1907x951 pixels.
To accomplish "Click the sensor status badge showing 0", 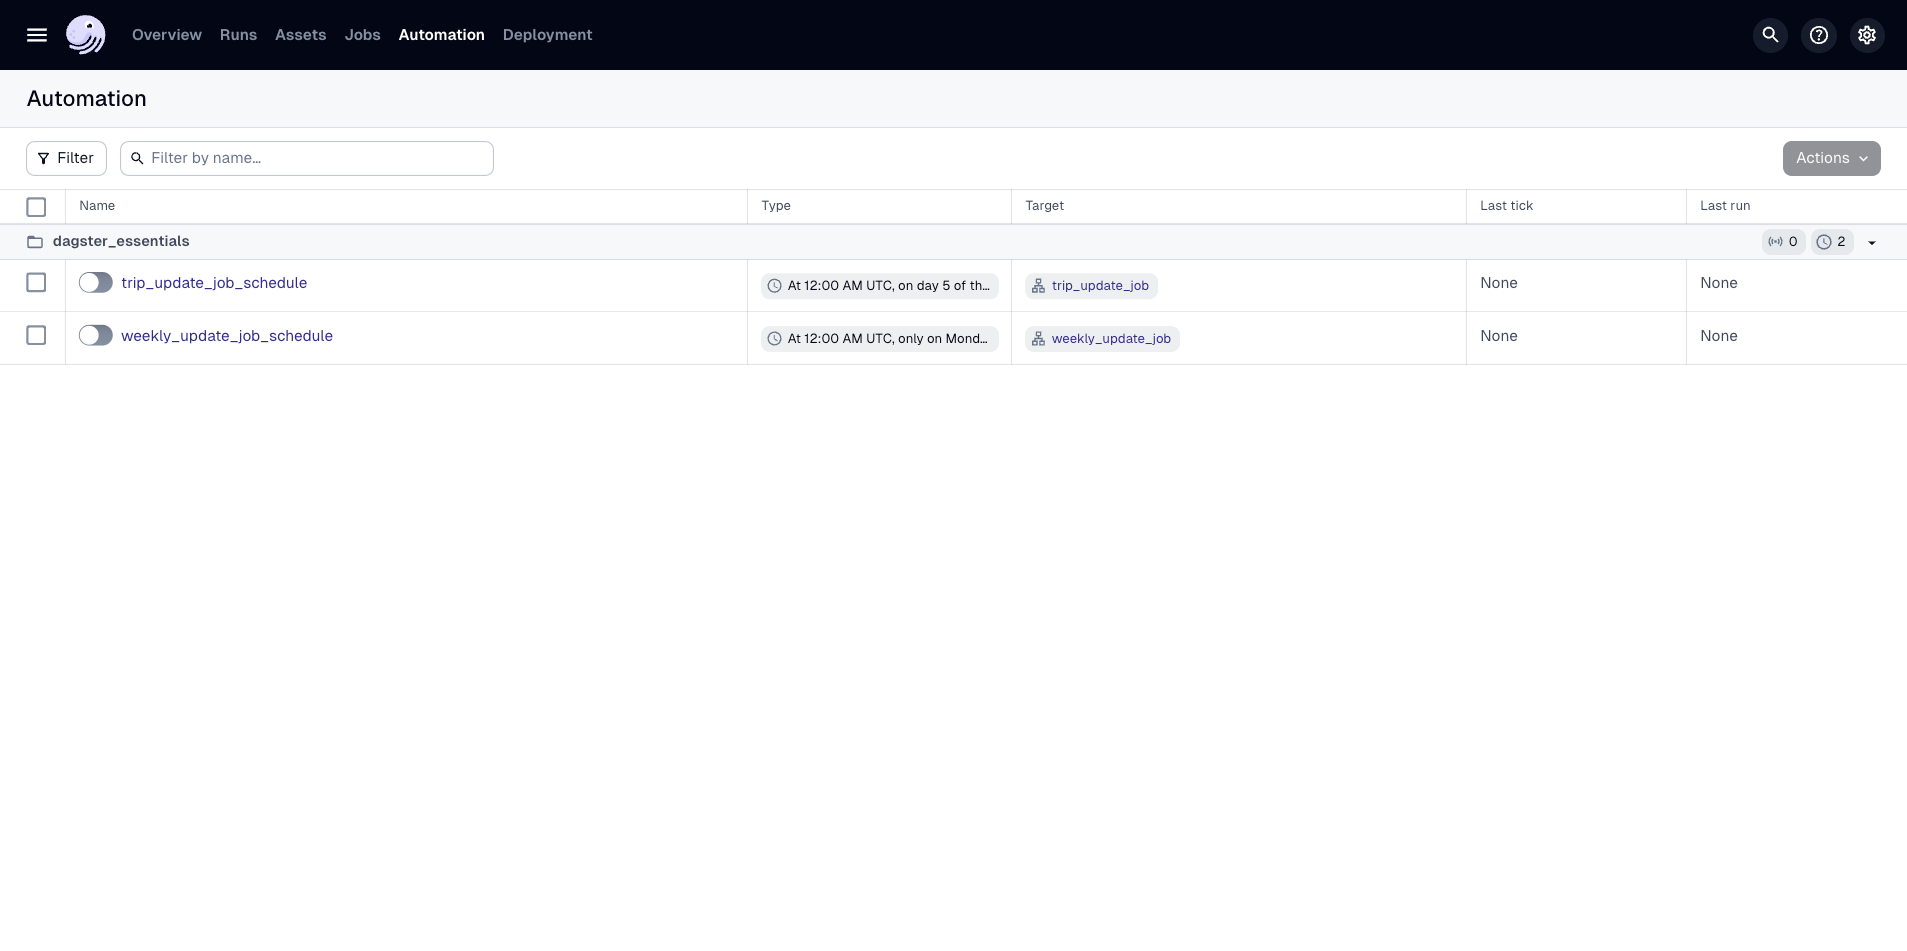I will [1782, 241].
